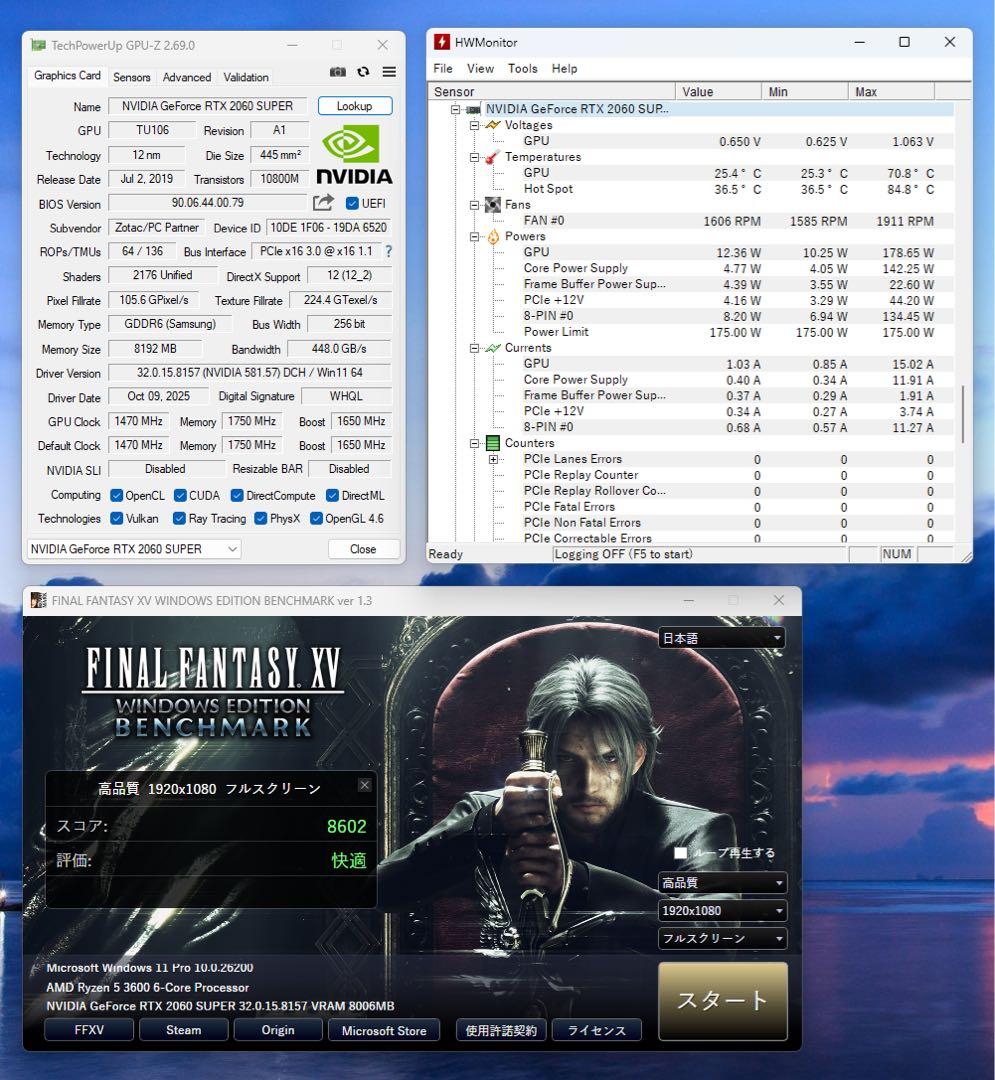Click the Microsoft Store button
This screenshot has height=1080, width=995.
point(384,1030)
